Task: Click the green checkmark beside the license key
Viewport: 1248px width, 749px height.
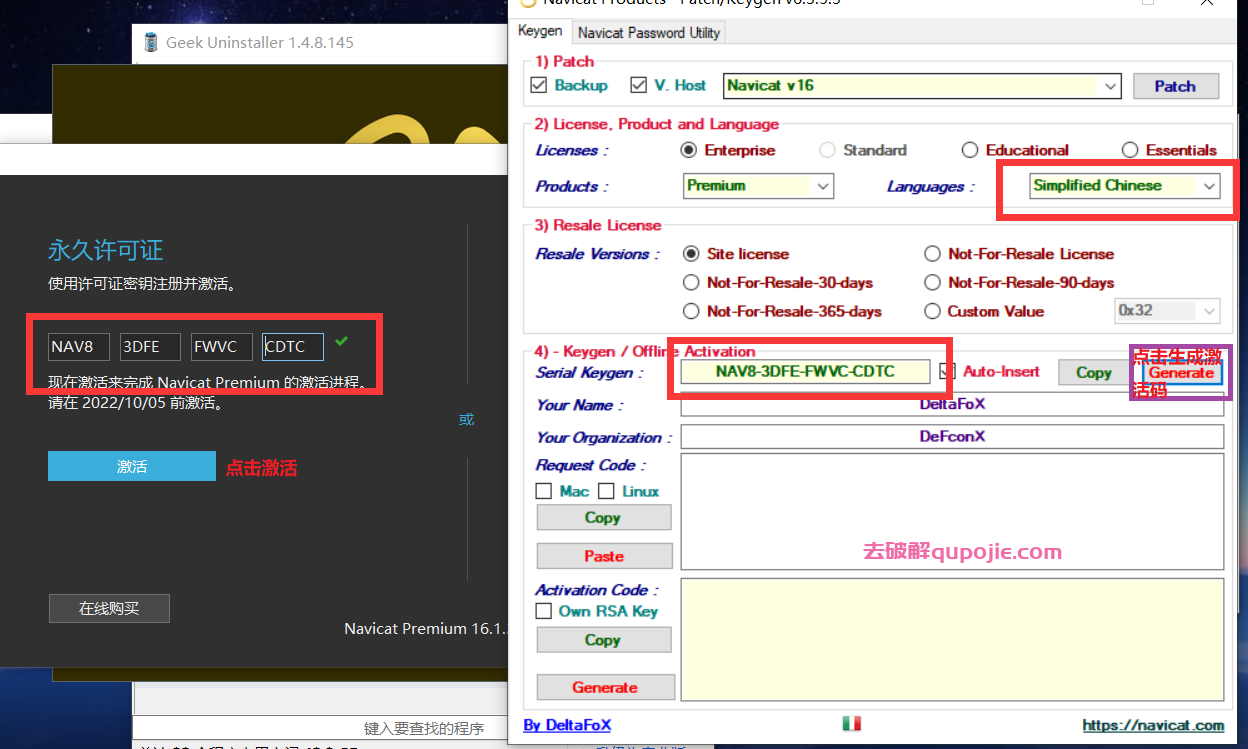Action: [342, 342]
